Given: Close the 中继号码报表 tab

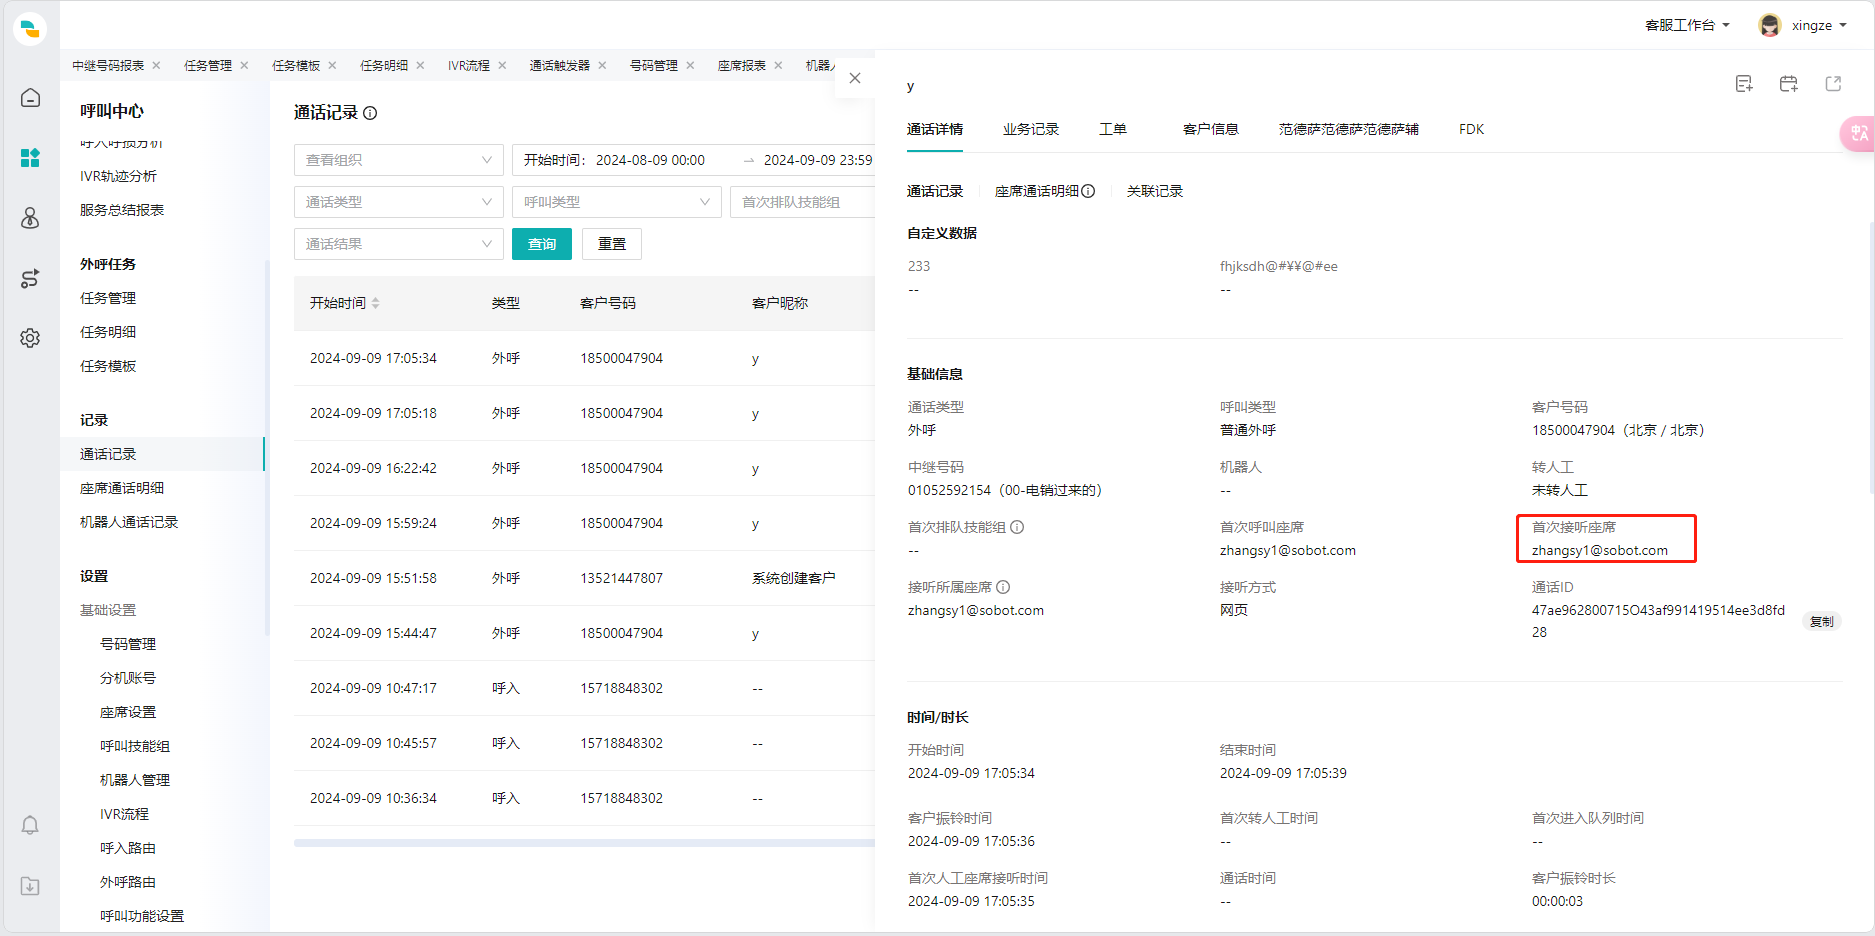Looking at the screenshot, I should pos(156,65).
